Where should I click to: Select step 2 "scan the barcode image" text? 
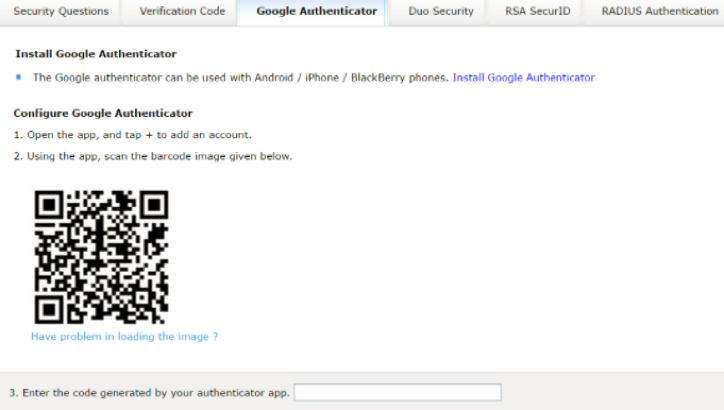153,157
